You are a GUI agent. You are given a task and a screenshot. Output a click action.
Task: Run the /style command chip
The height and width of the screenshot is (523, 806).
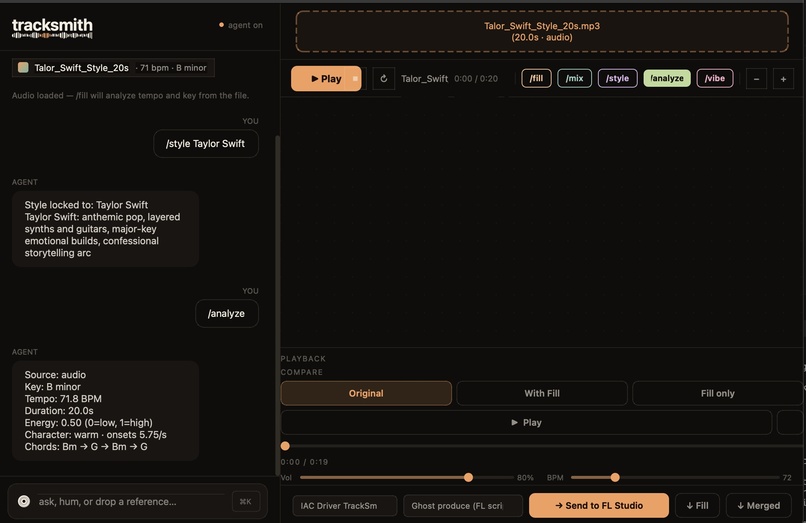617,78
